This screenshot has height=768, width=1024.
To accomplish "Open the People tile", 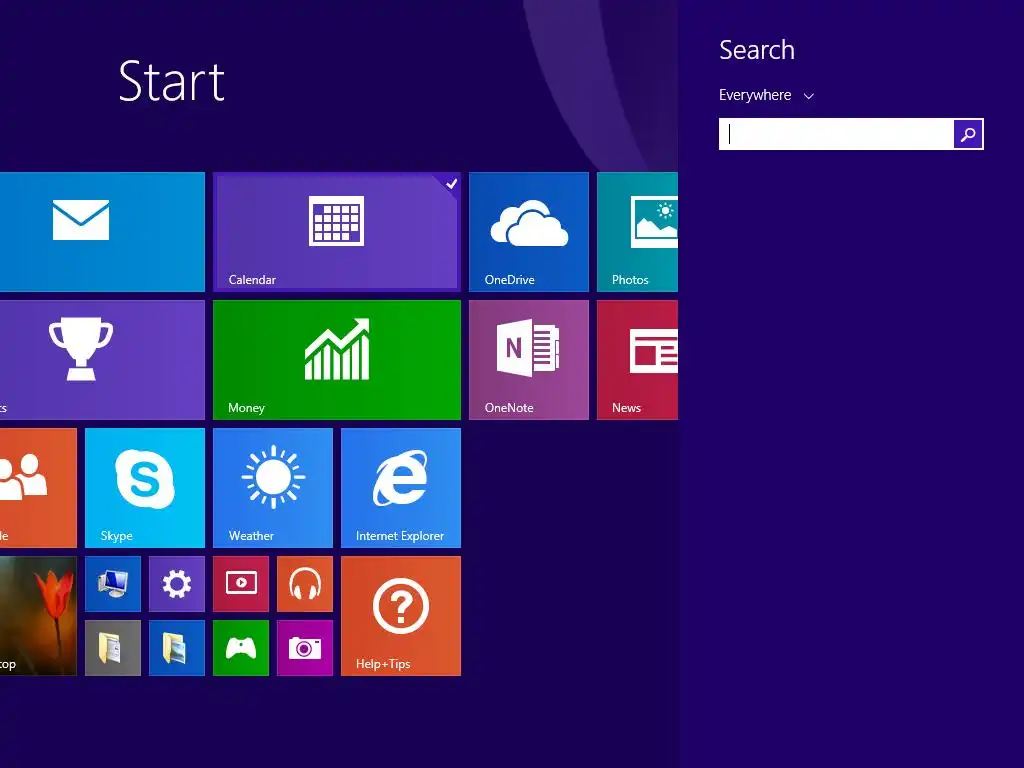I will (x=38, y=488).
